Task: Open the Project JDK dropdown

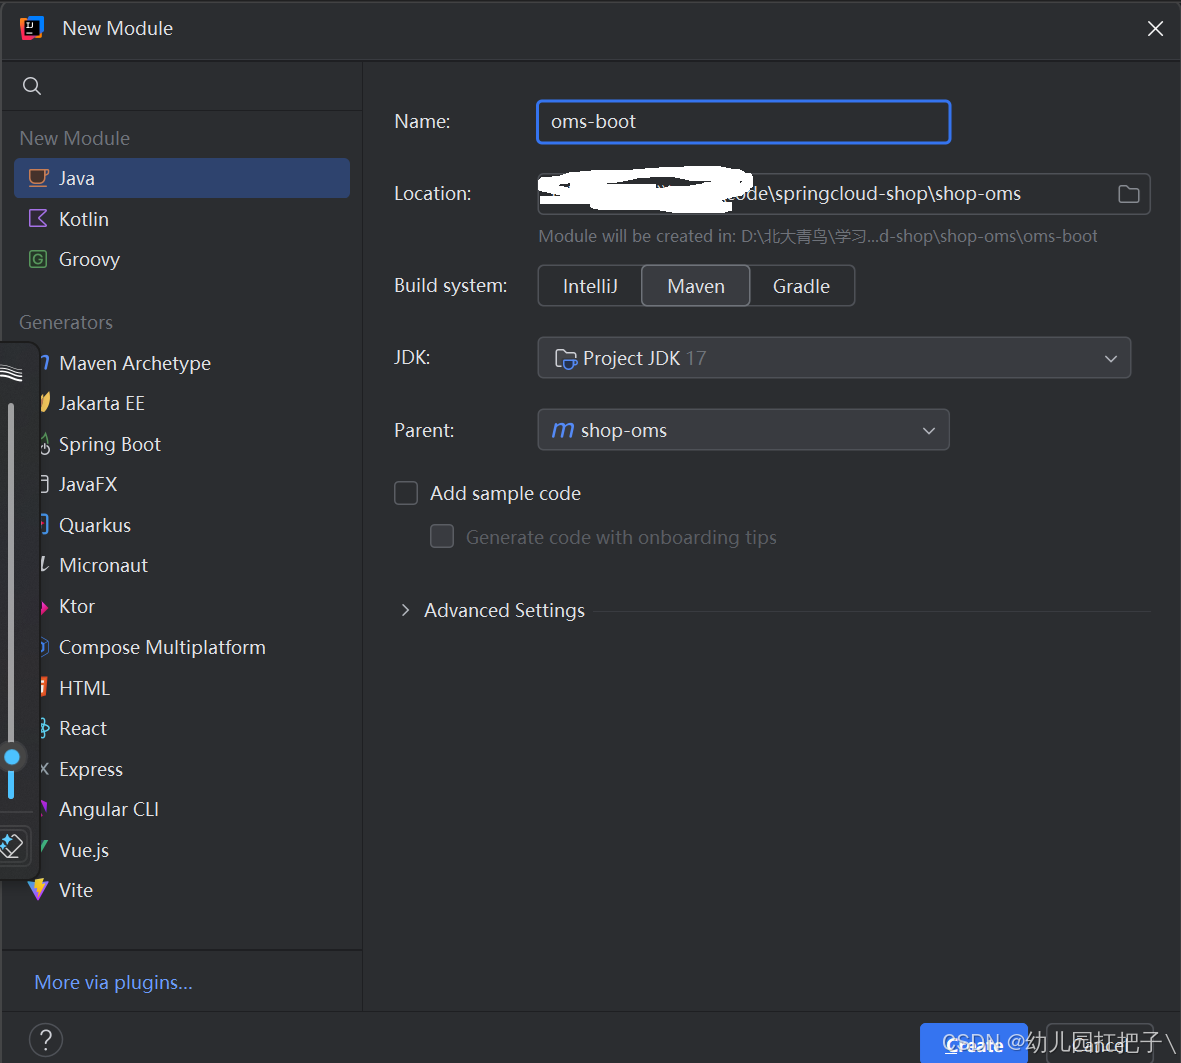Action: 834,358
